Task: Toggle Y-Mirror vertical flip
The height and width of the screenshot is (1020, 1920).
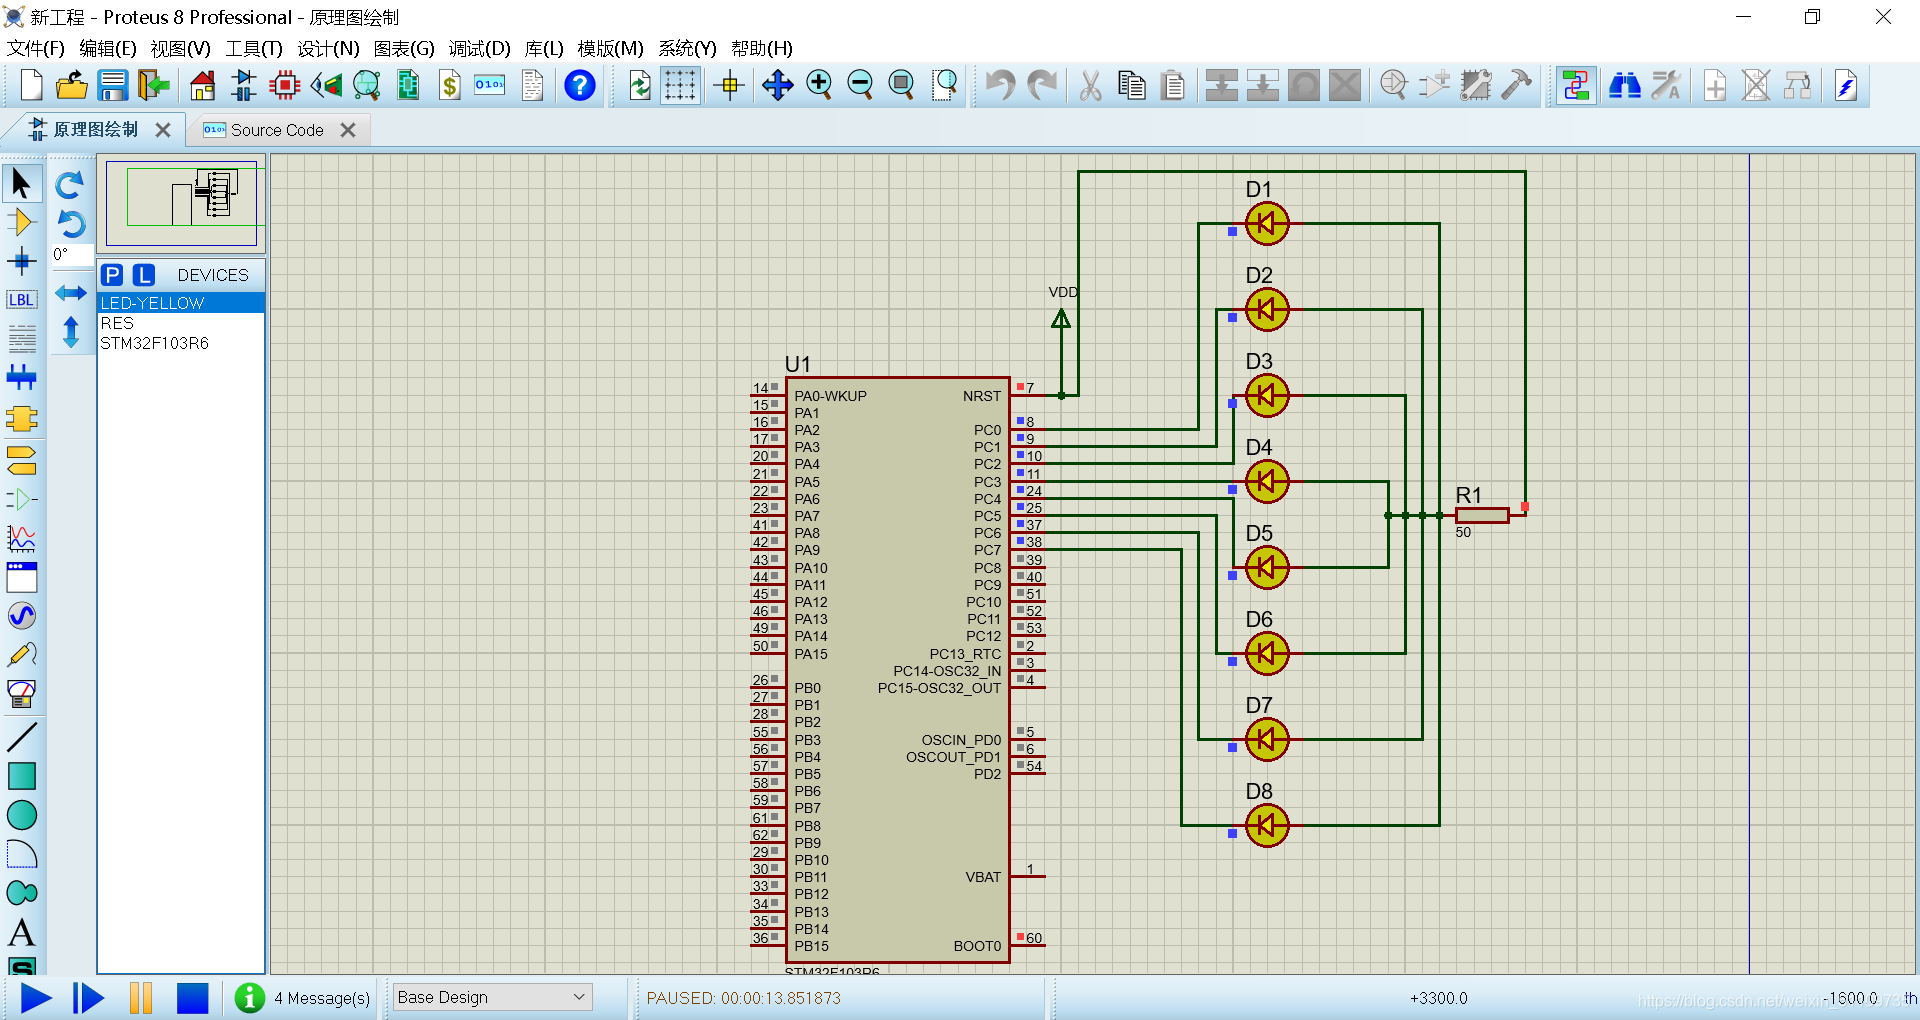Action: tap(70, 331)
